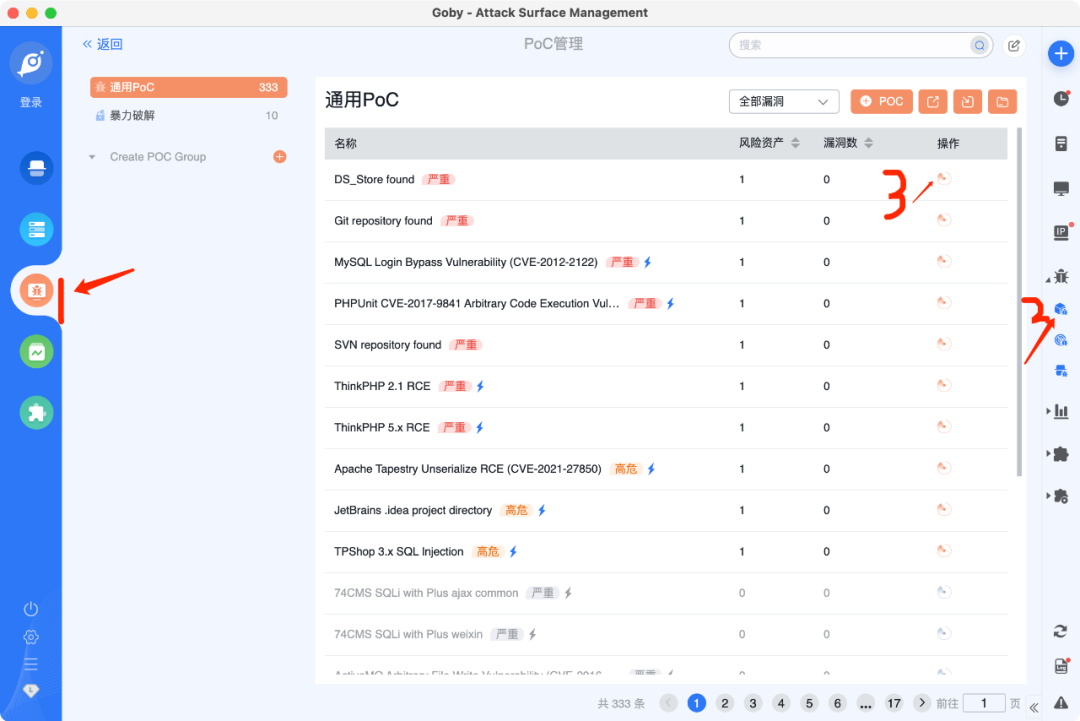Select the green monitoring icon in left sidebar
Image resolution: width=1080 pixels, height=721 pixels.
point(35,351)
